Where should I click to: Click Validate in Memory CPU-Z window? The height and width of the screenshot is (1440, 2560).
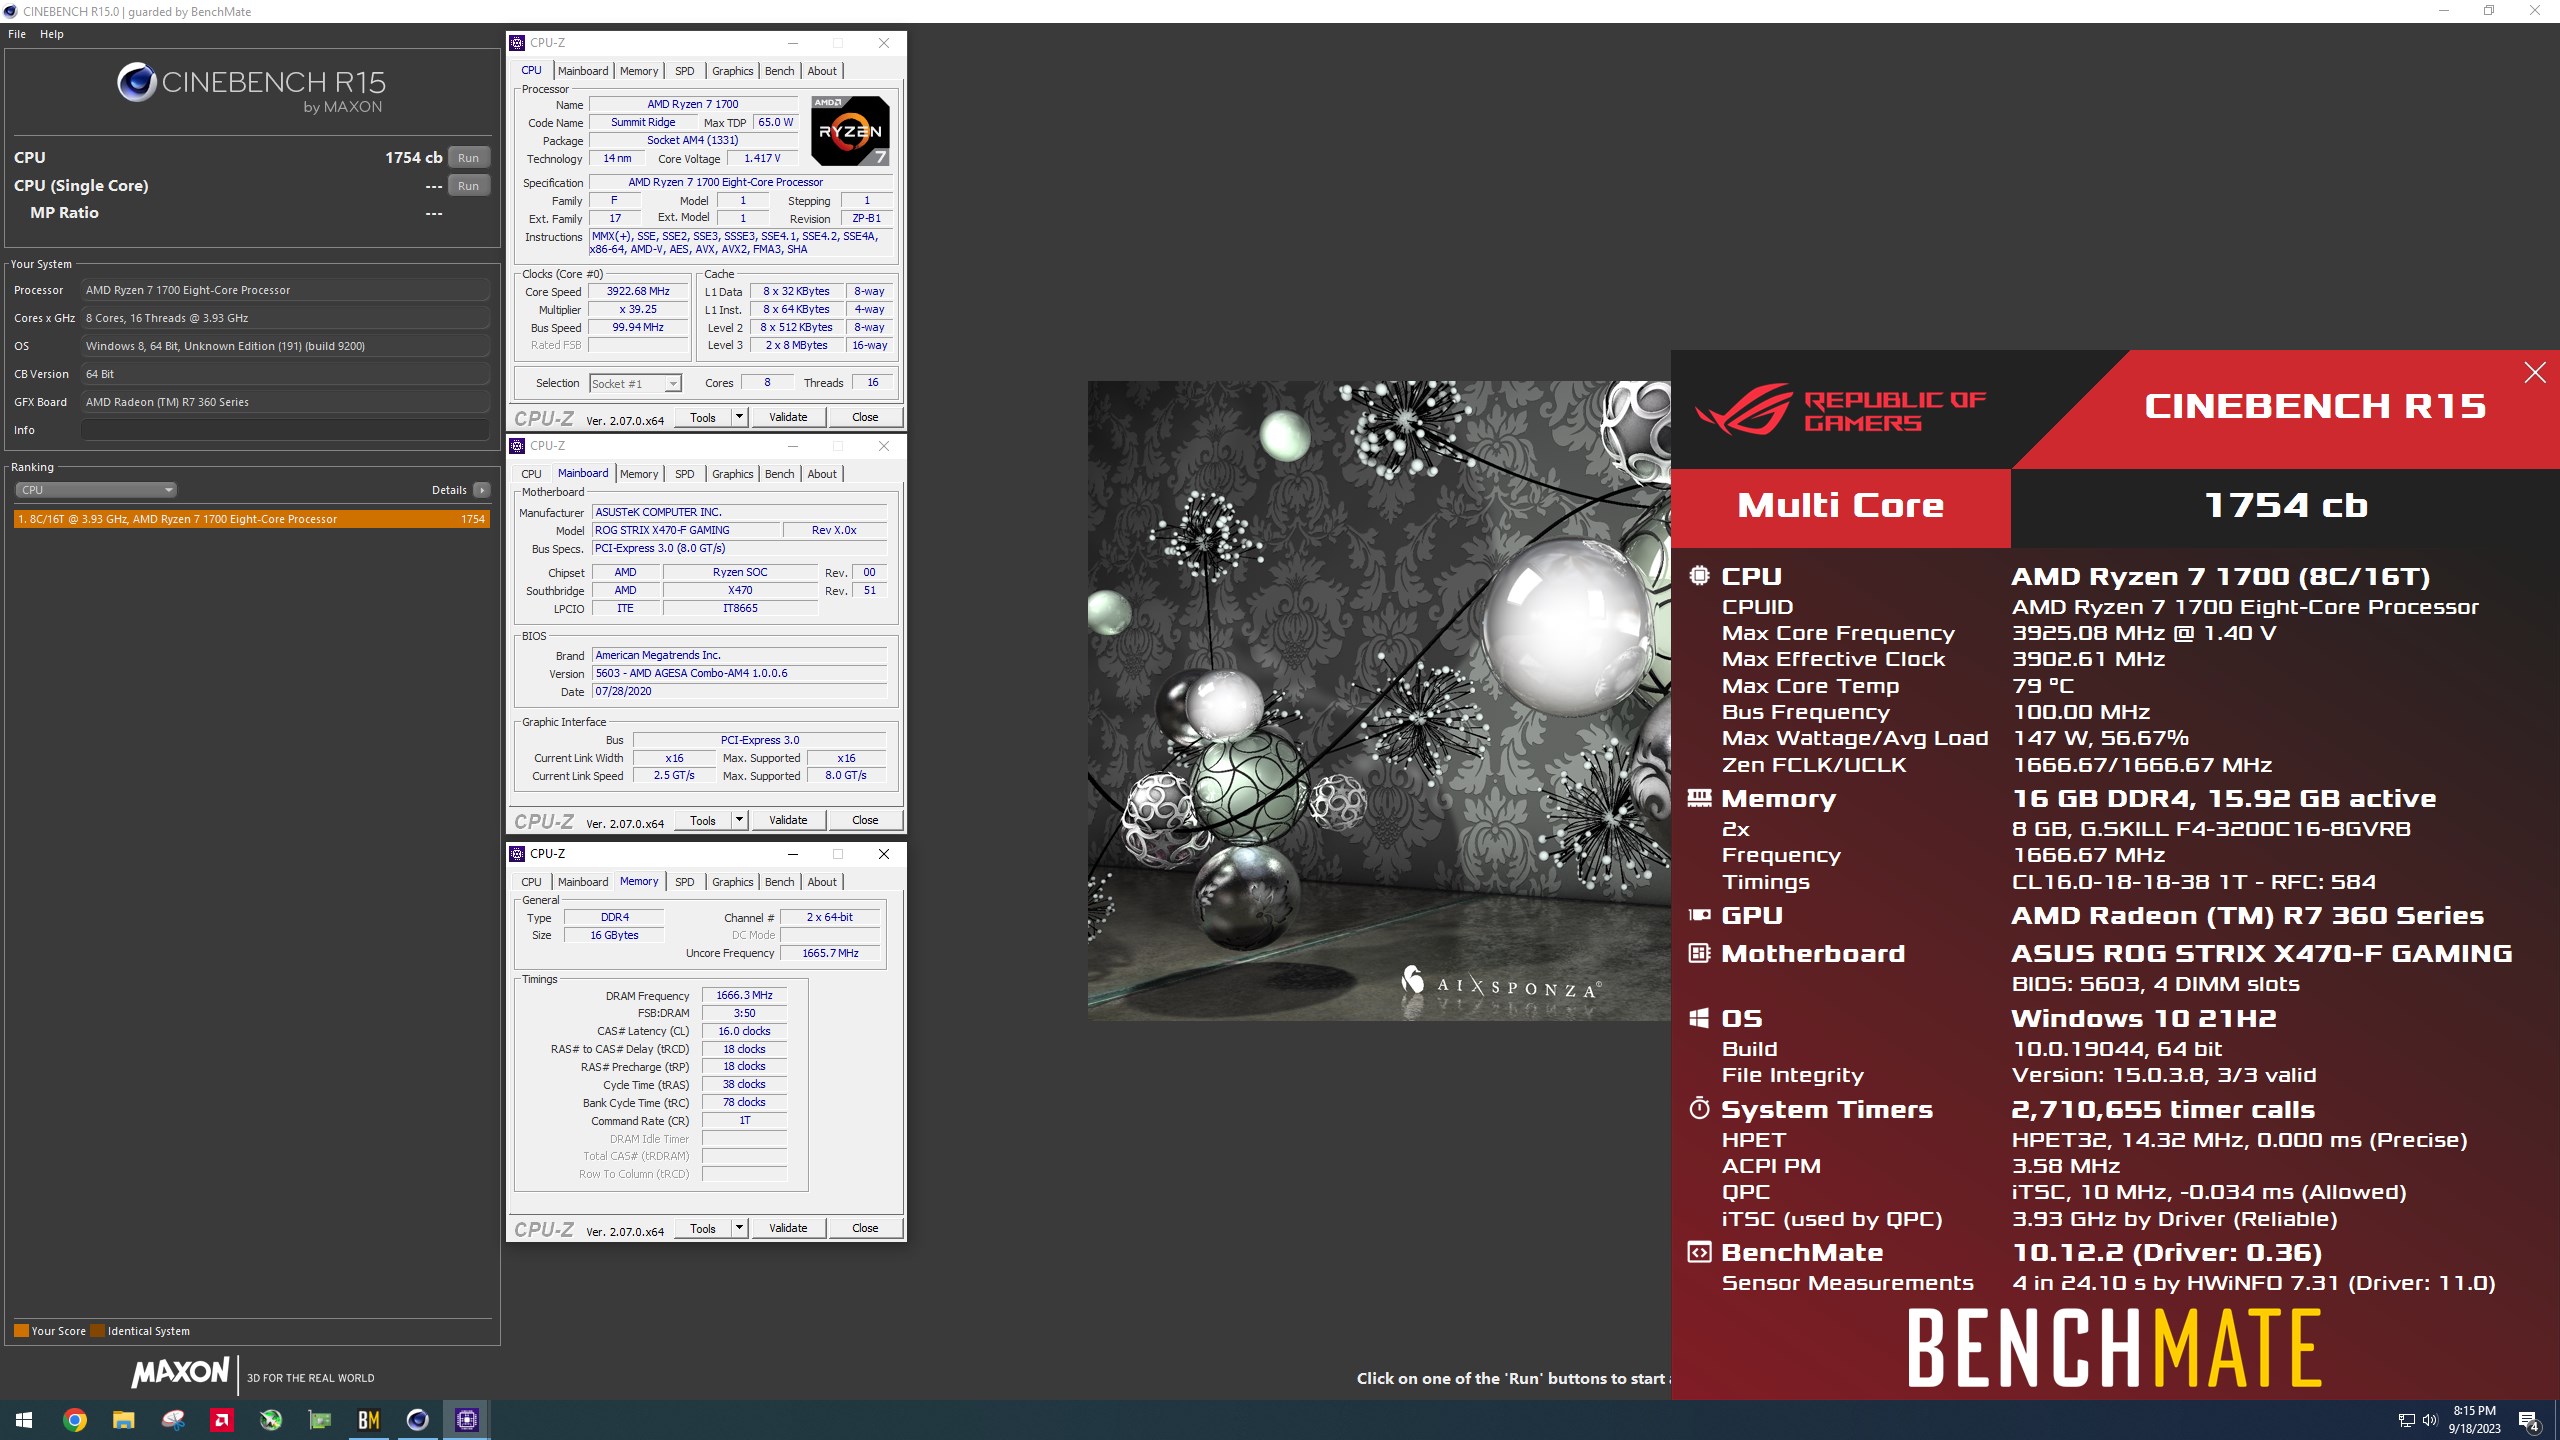coord(788,1228)
